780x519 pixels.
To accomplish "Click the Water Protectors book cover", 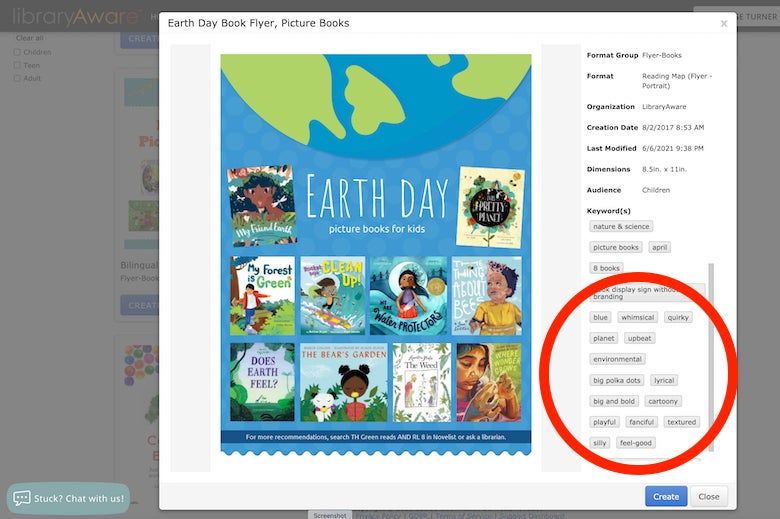I will pyautogui.click(x=408, y=296).
